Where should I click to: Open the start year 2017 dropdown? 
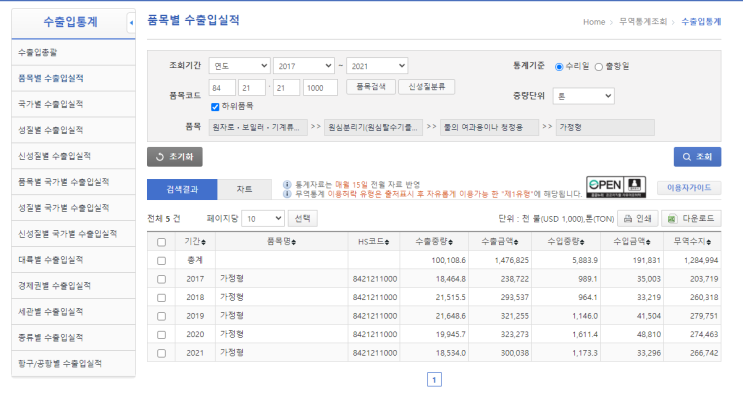click(x=303, y=66)
